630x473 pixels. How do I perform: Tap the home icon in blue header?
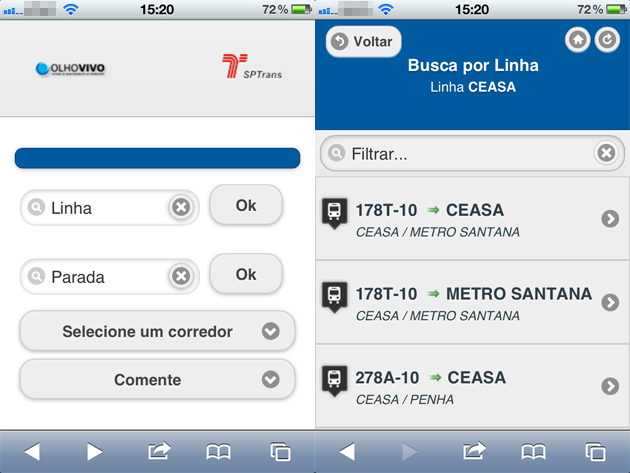[578, 40]
